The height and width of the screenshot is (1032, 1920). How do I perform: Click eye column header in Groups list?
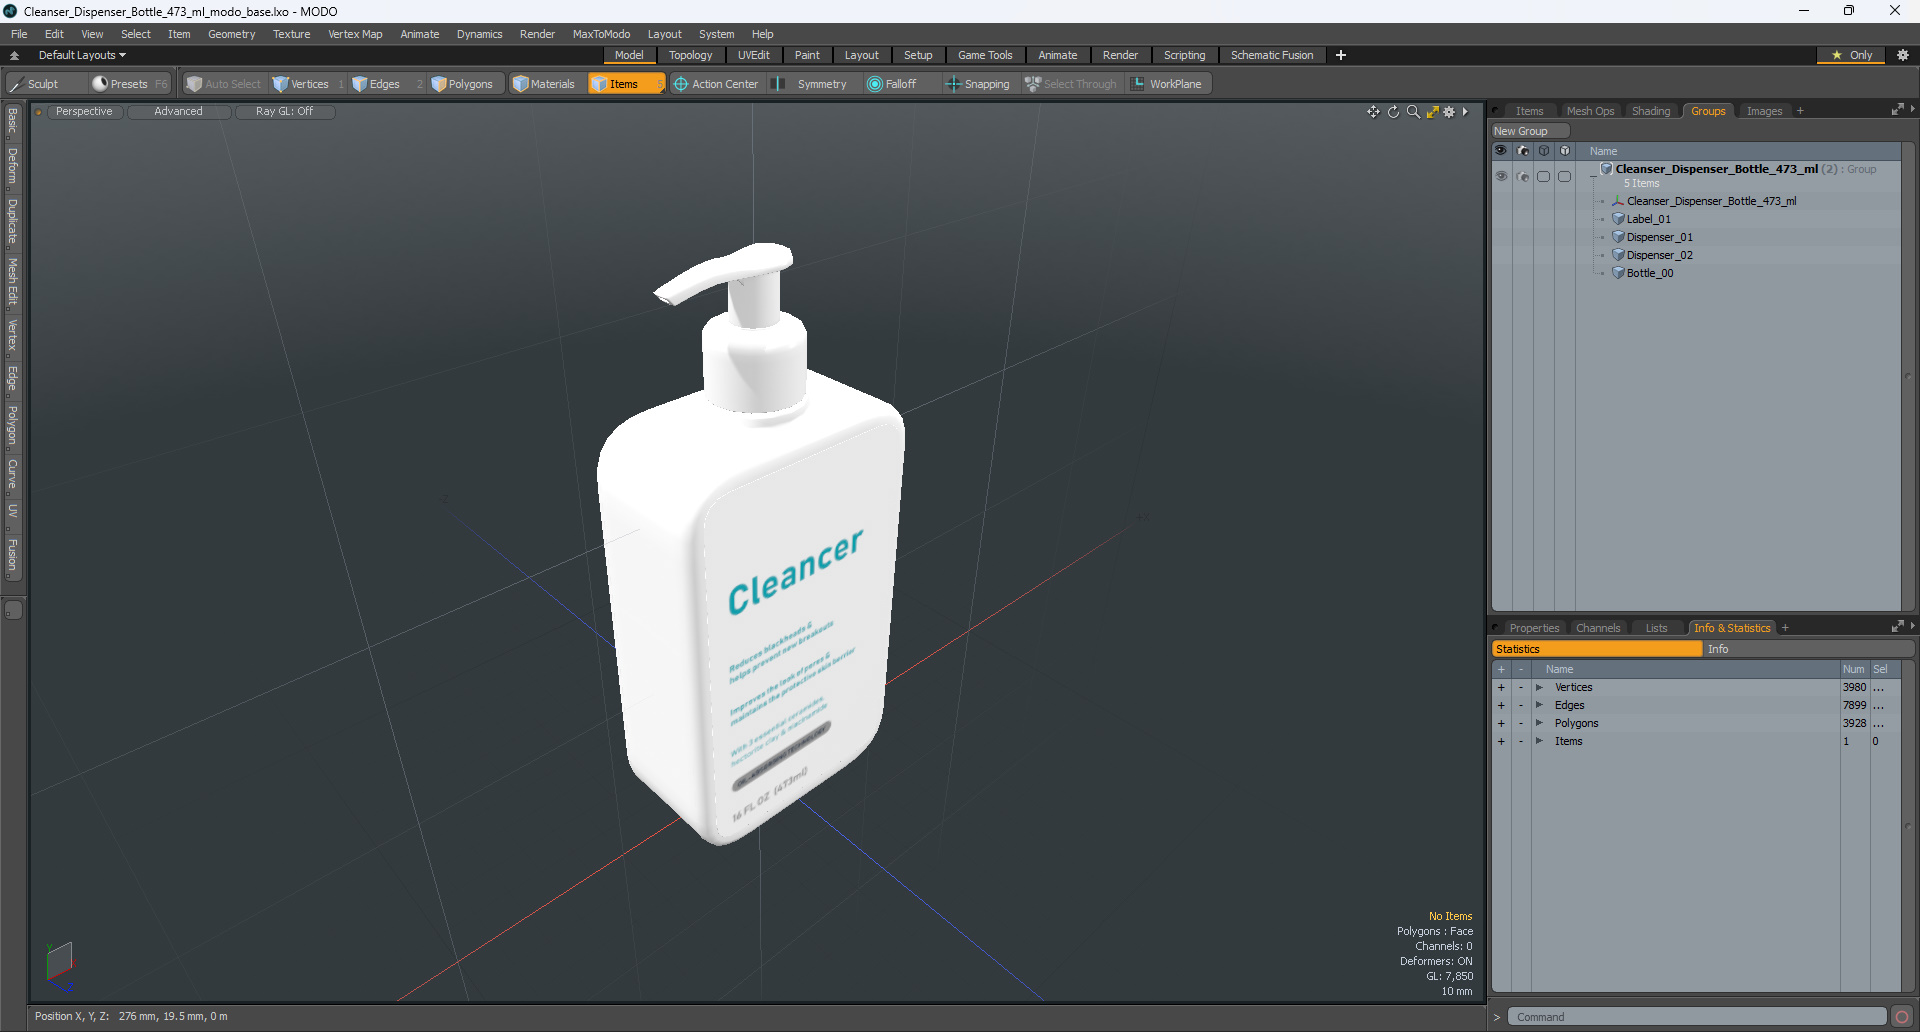point(1501,151)
